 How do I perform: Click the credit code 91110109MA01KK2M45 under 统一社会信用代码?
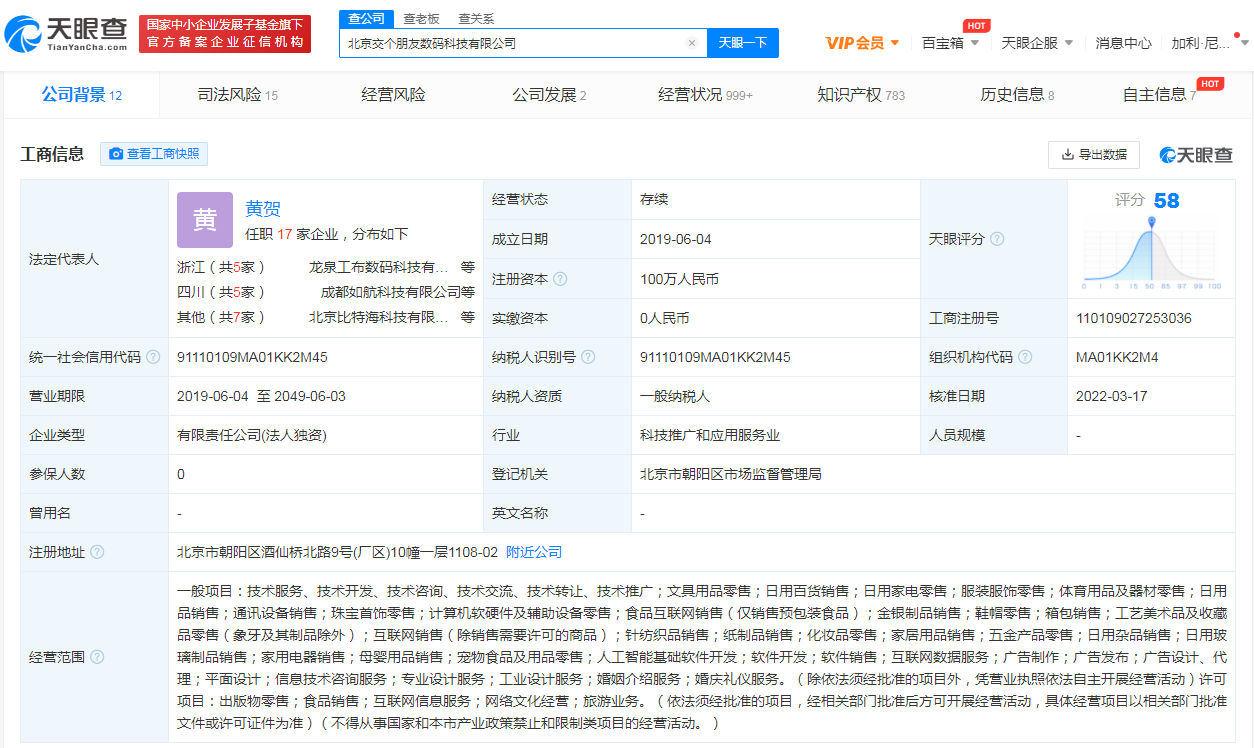click(252, 357)
